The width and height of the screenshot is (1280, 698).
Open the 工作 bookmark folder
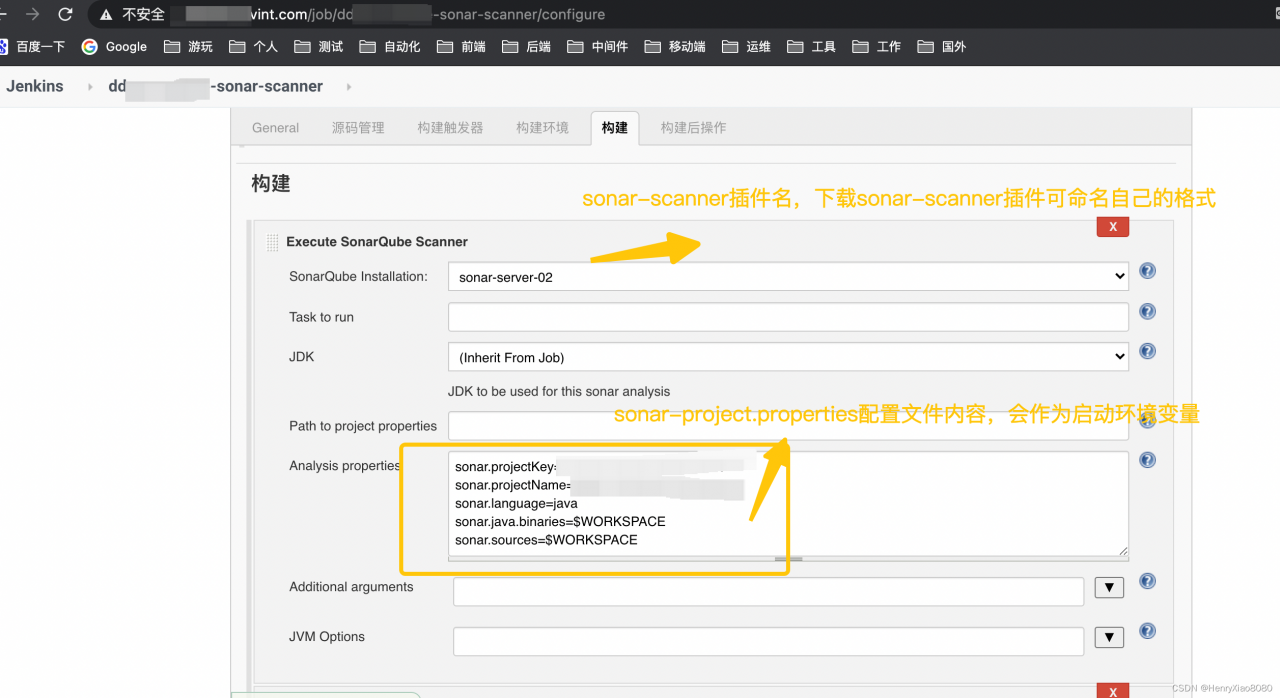tap(877, 46)
